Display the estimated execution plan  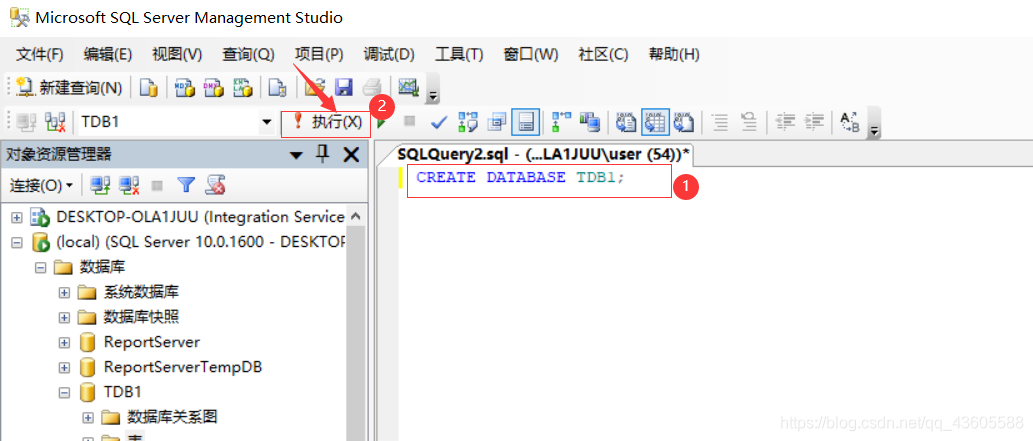468,122
